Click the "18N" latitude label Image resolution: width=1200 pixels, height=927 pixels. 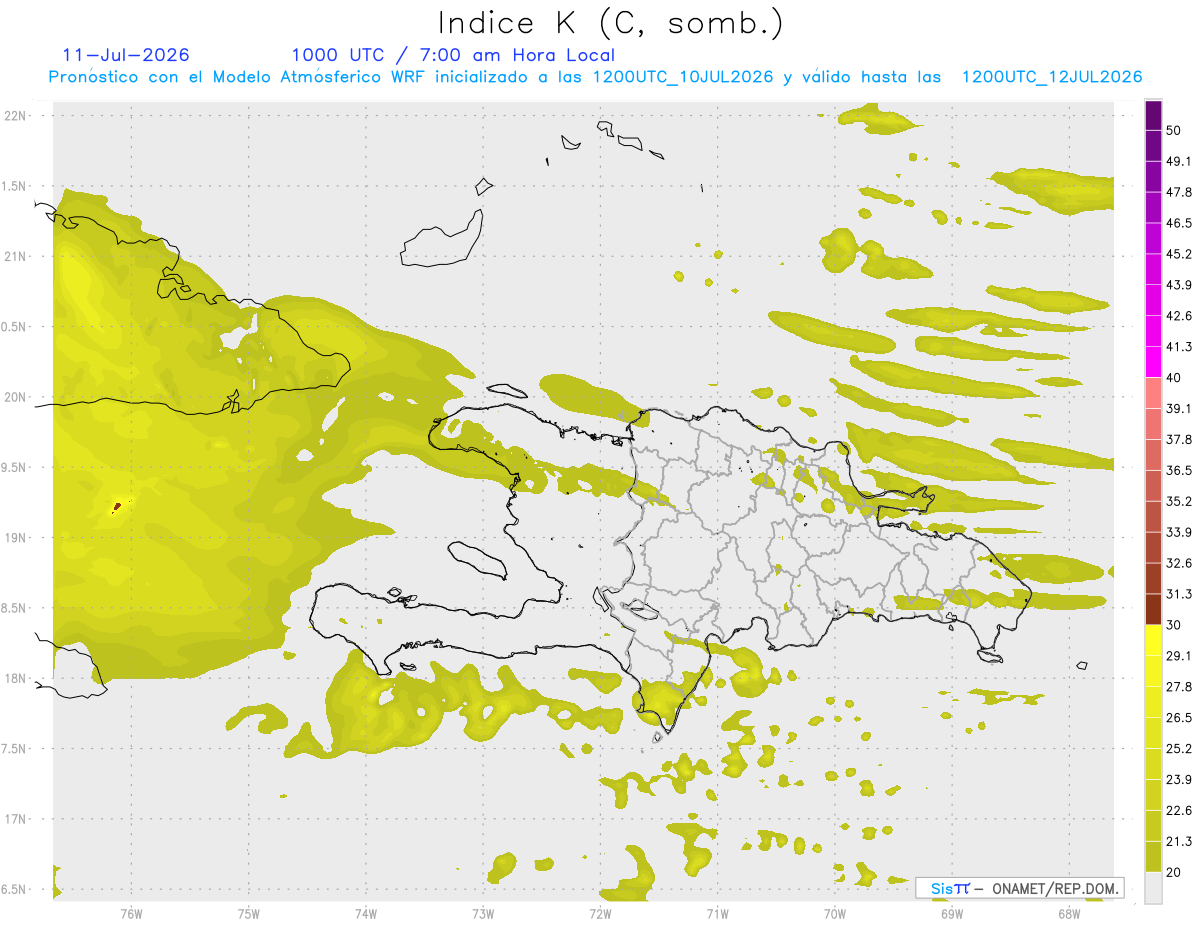click(15, 678)
